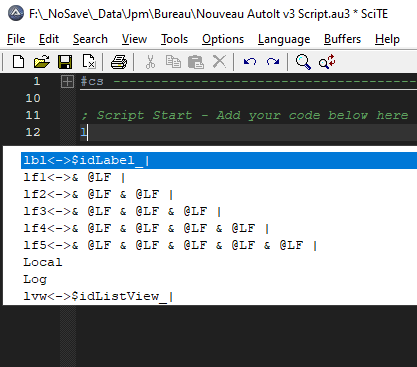Open the Edit menu

click(x=49, y=39)
